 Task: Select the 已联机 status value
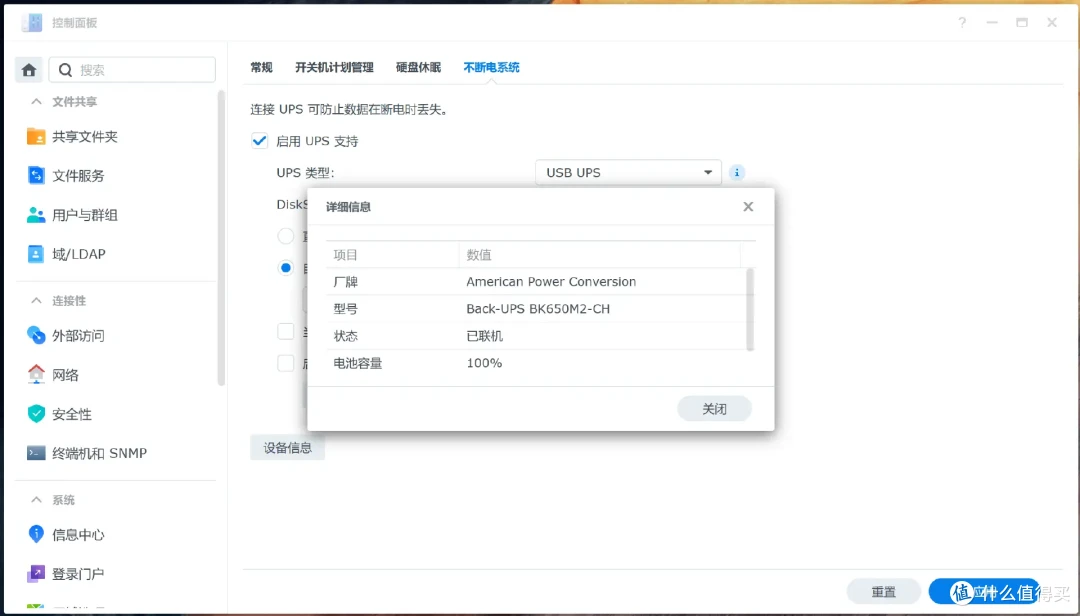tap(484, 336)
